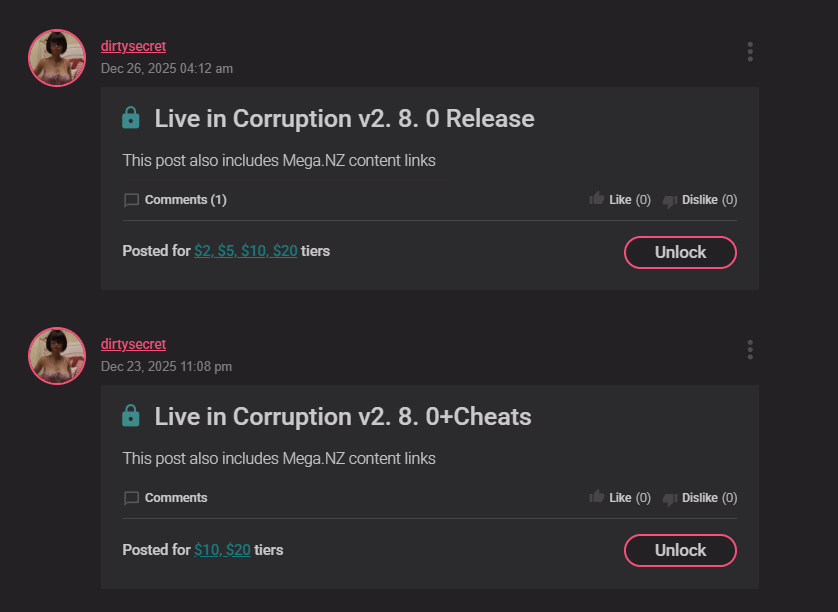This screenshot has height=612, width=838.
Task: Click thumbs-up icon on the Release post
Action: click(x=597, y=199)
